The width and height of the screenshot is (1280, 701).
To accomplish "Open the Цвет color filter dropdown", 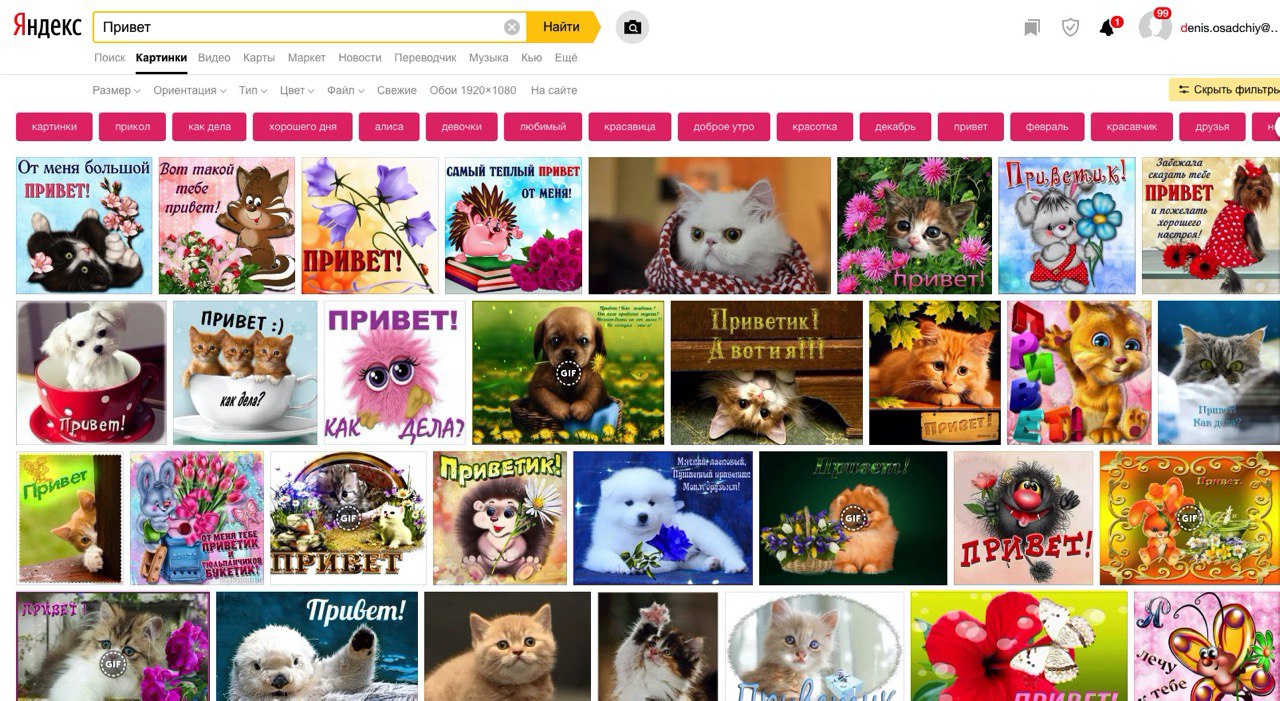I will (297, 90).
